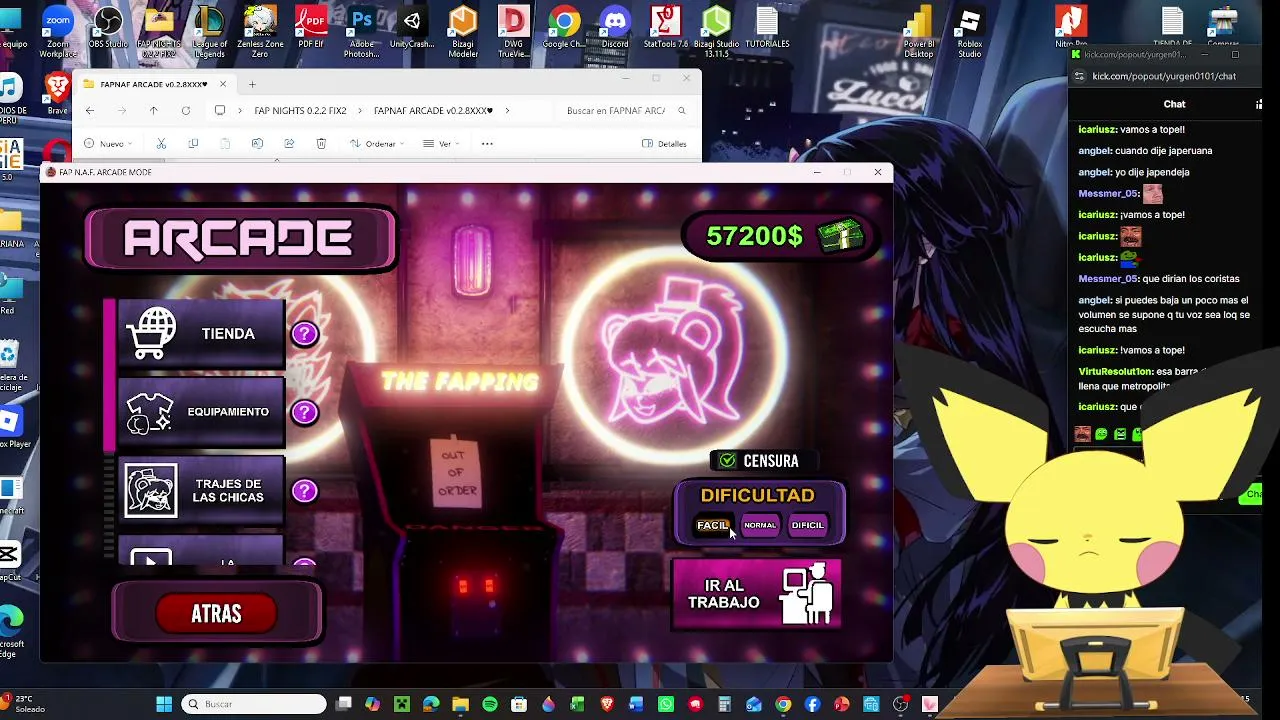Screen dimensions: 1280x720
Task: Go back in File Explorer navigation
Action: pyautogui.click(x=90, y=111)
